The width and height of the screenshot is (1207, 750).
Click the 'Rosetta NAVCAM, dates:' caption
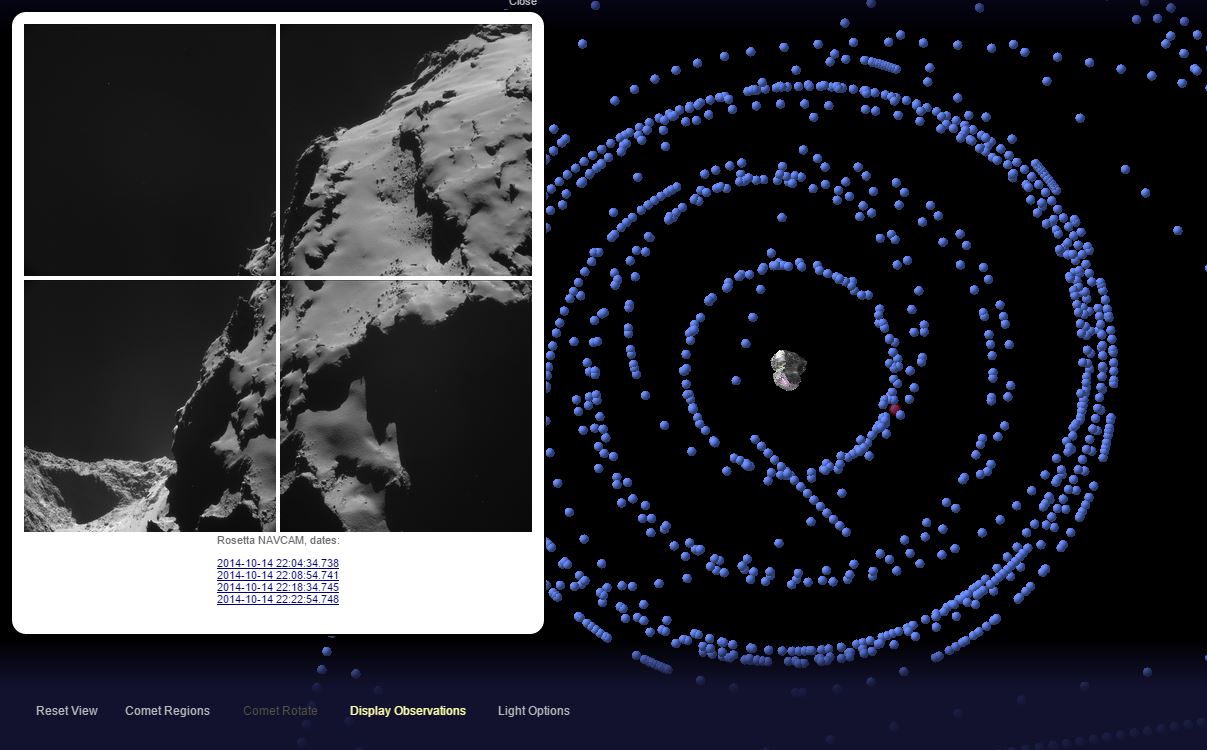pos(278,541)
